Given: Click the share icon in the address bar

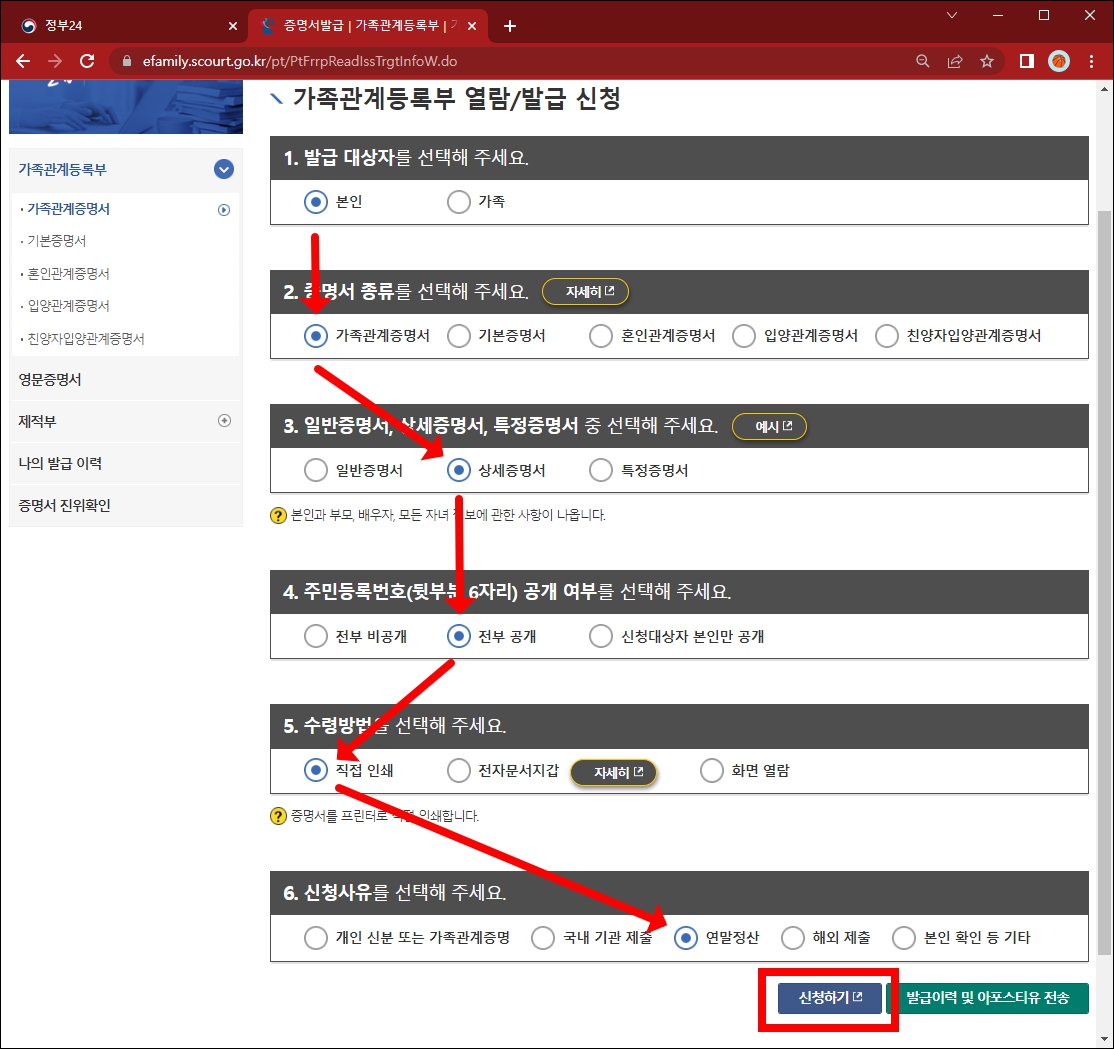Looking at the screenshot, I should tap(955, 60).
